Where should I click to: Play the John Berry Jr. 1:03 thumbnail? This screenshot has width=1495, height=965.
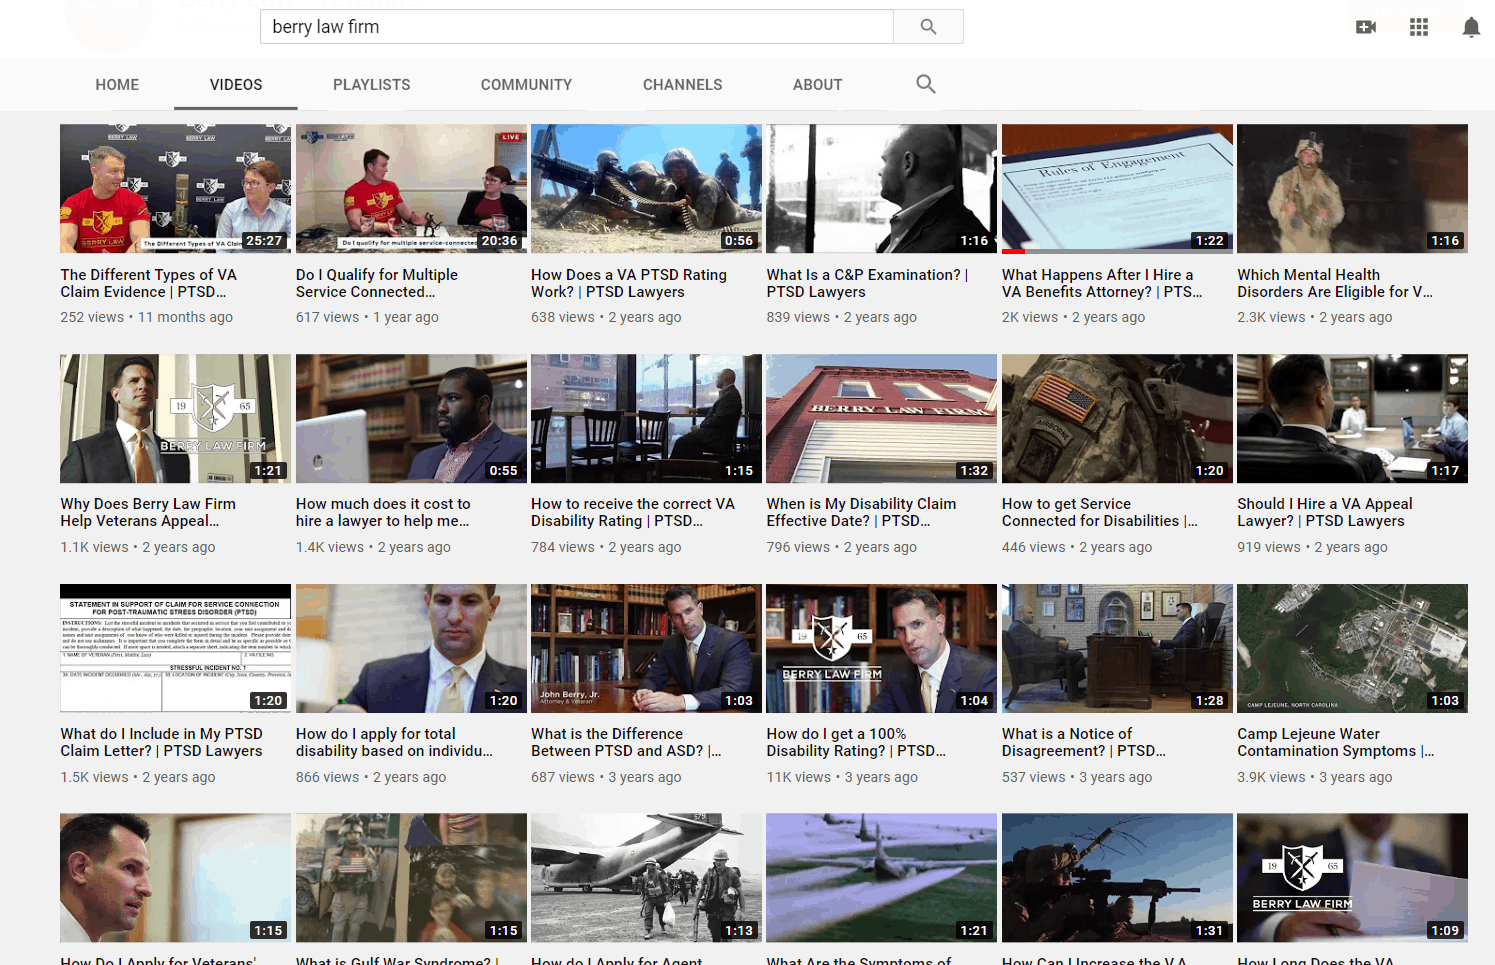tap(646, 648)
